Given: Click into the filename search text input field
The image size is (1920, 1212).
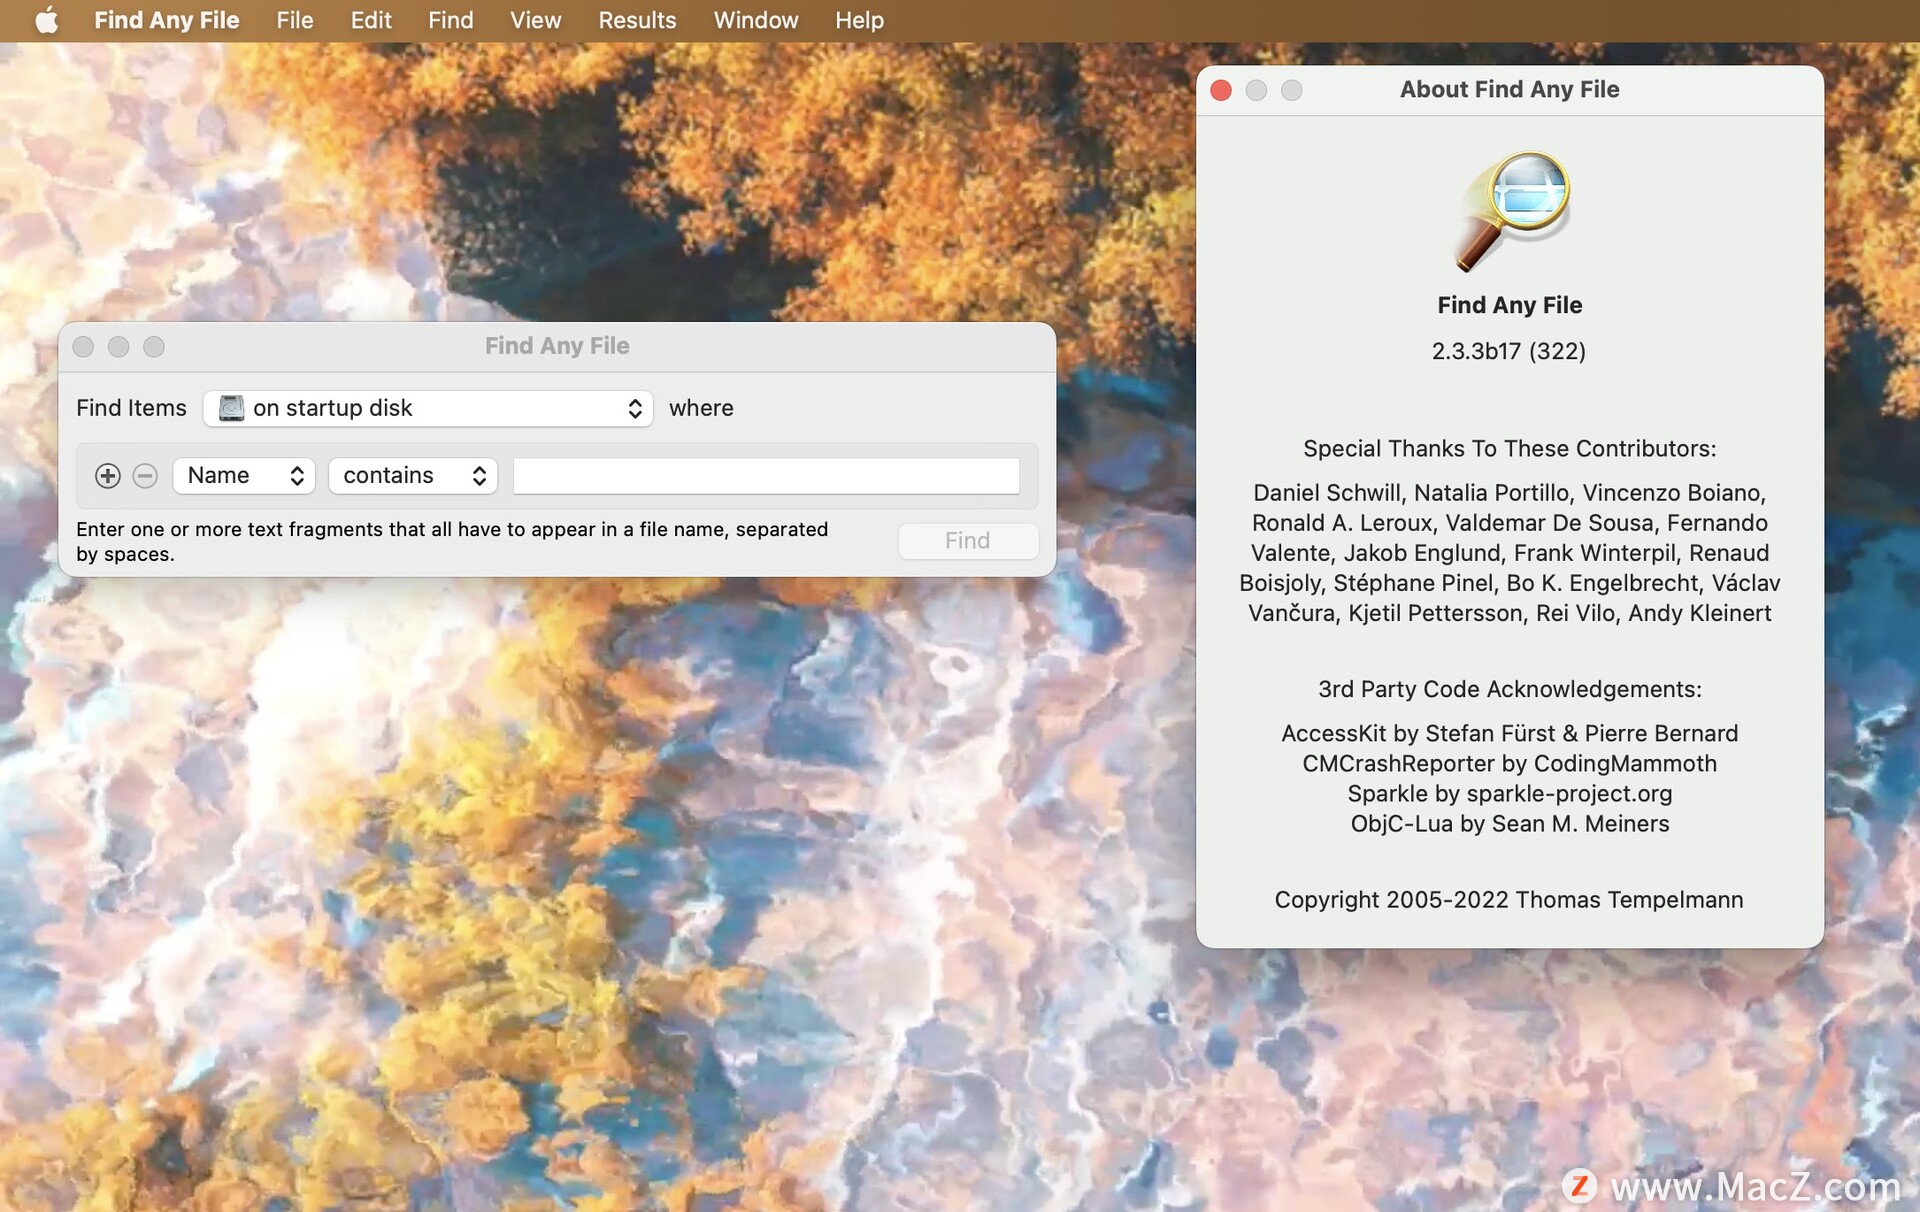Looking at the screenshot, I should click(x=767, y=475).
